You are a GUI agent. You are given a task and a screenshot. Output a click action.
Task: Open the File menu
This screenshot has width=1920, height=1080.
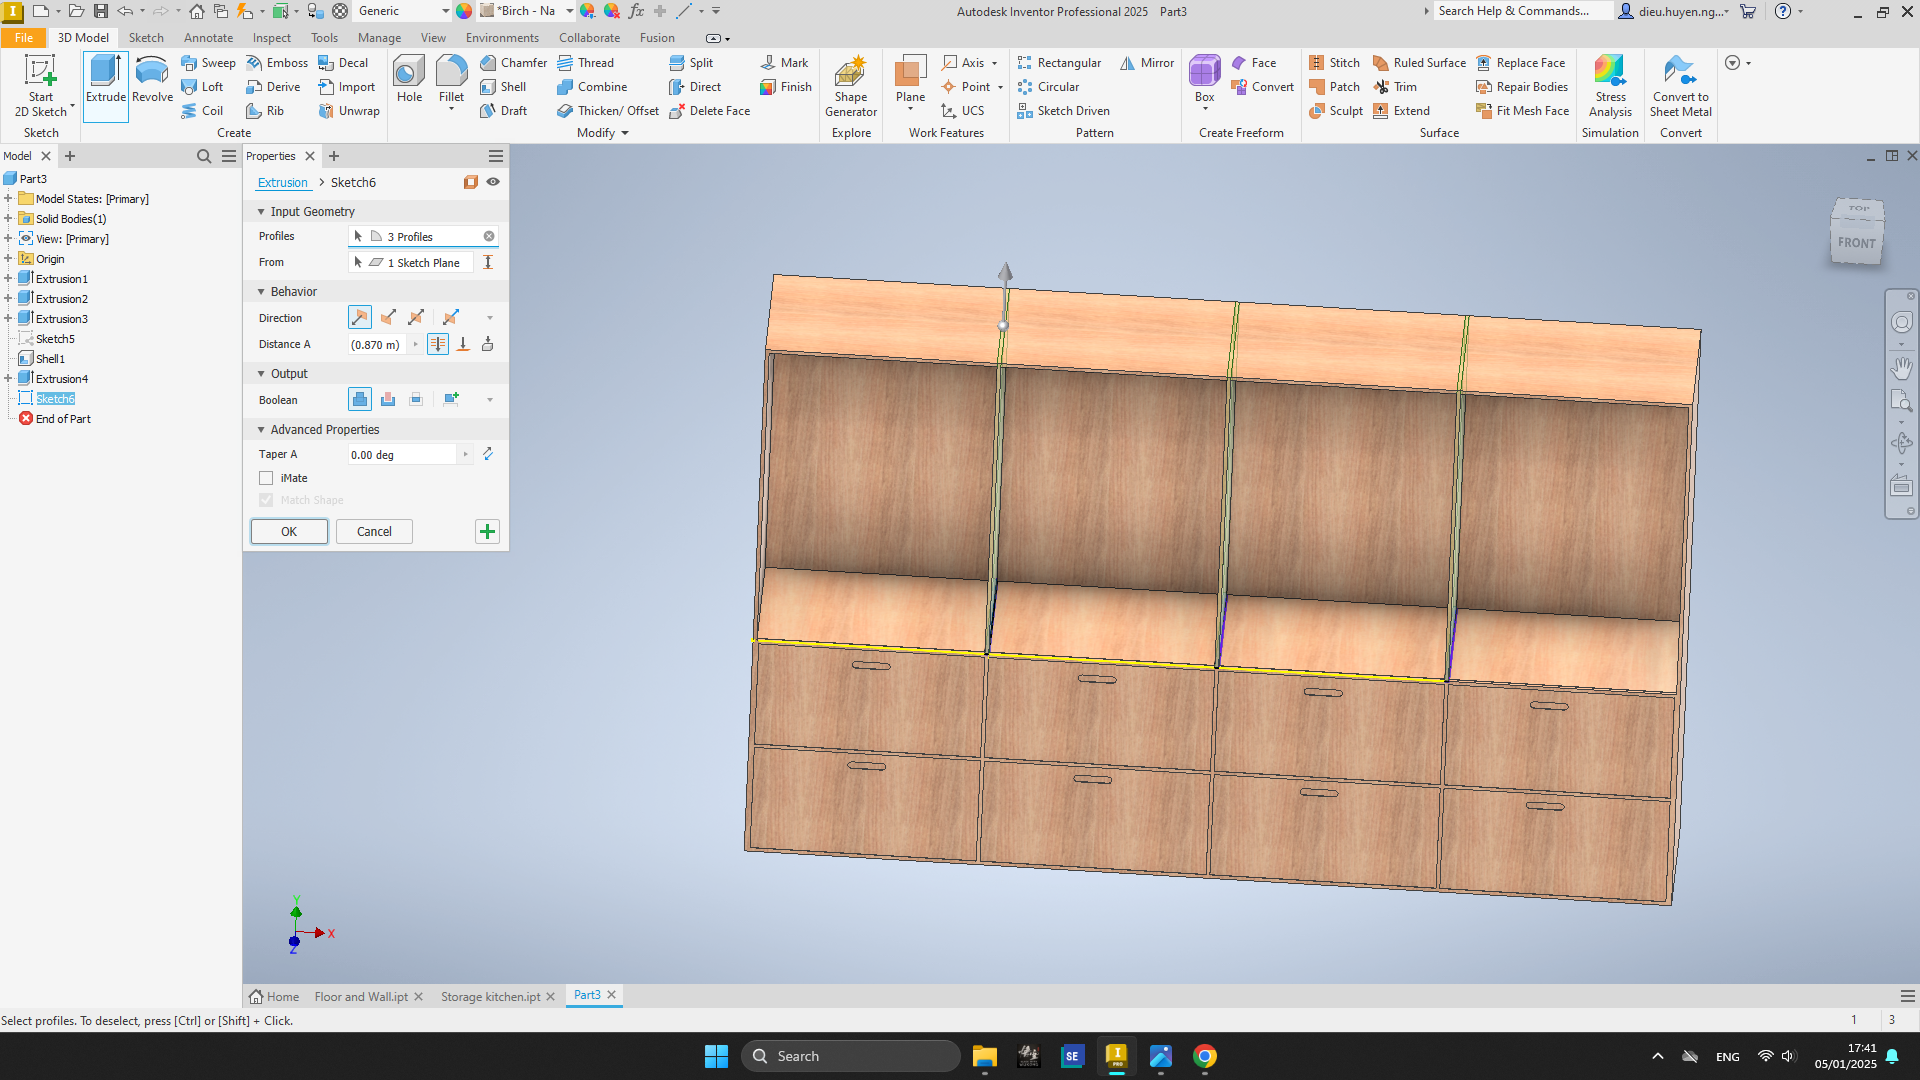point(24,37)
